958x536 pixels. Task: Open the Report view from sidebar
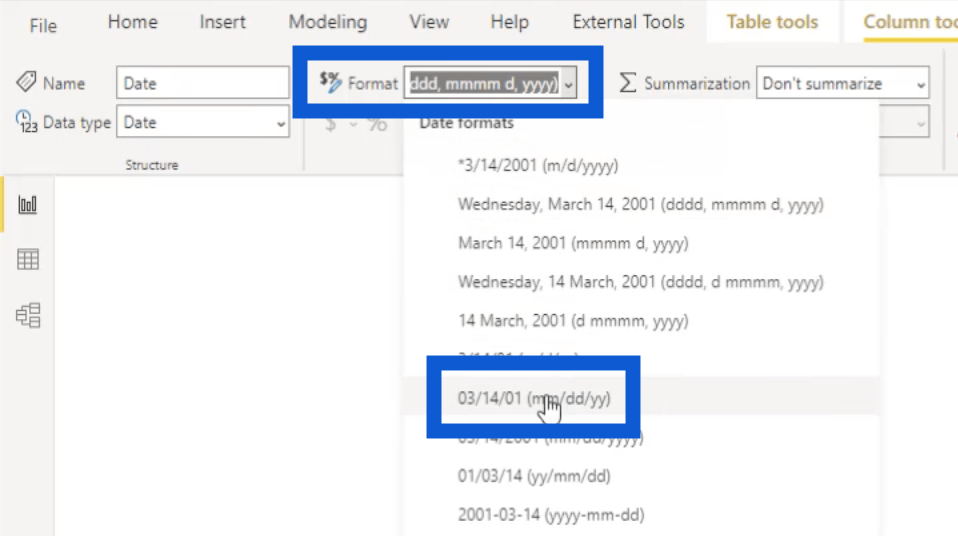(27, 205)
